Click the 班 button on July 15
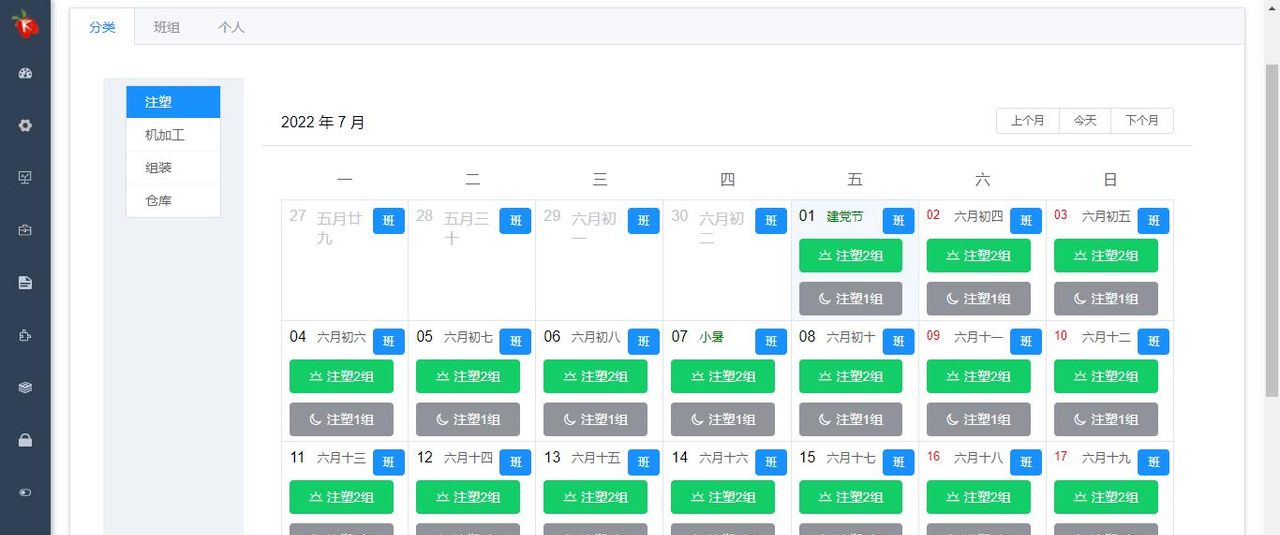The height and width of the screenshot is (535, 1280). (899, 462)
